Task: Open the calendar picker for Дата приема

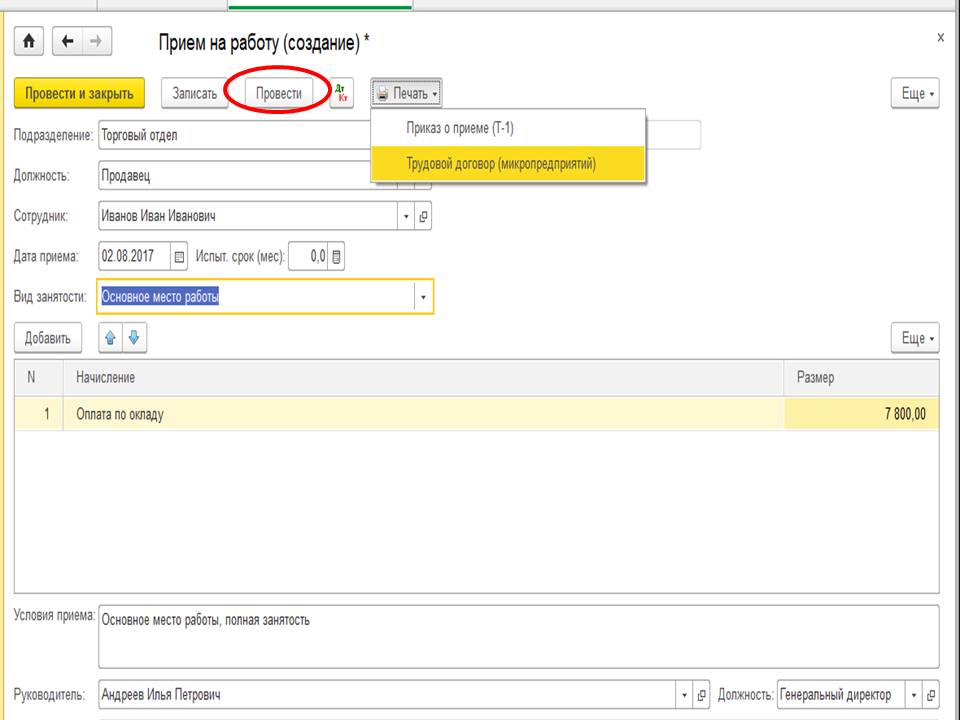Action: tap(179, 257)
